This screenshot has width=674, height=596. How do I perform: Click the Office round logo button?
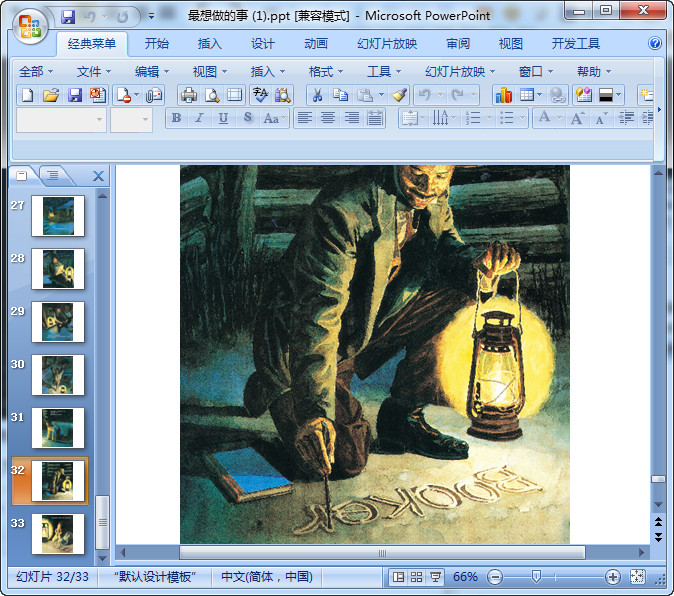coord(29,27)
